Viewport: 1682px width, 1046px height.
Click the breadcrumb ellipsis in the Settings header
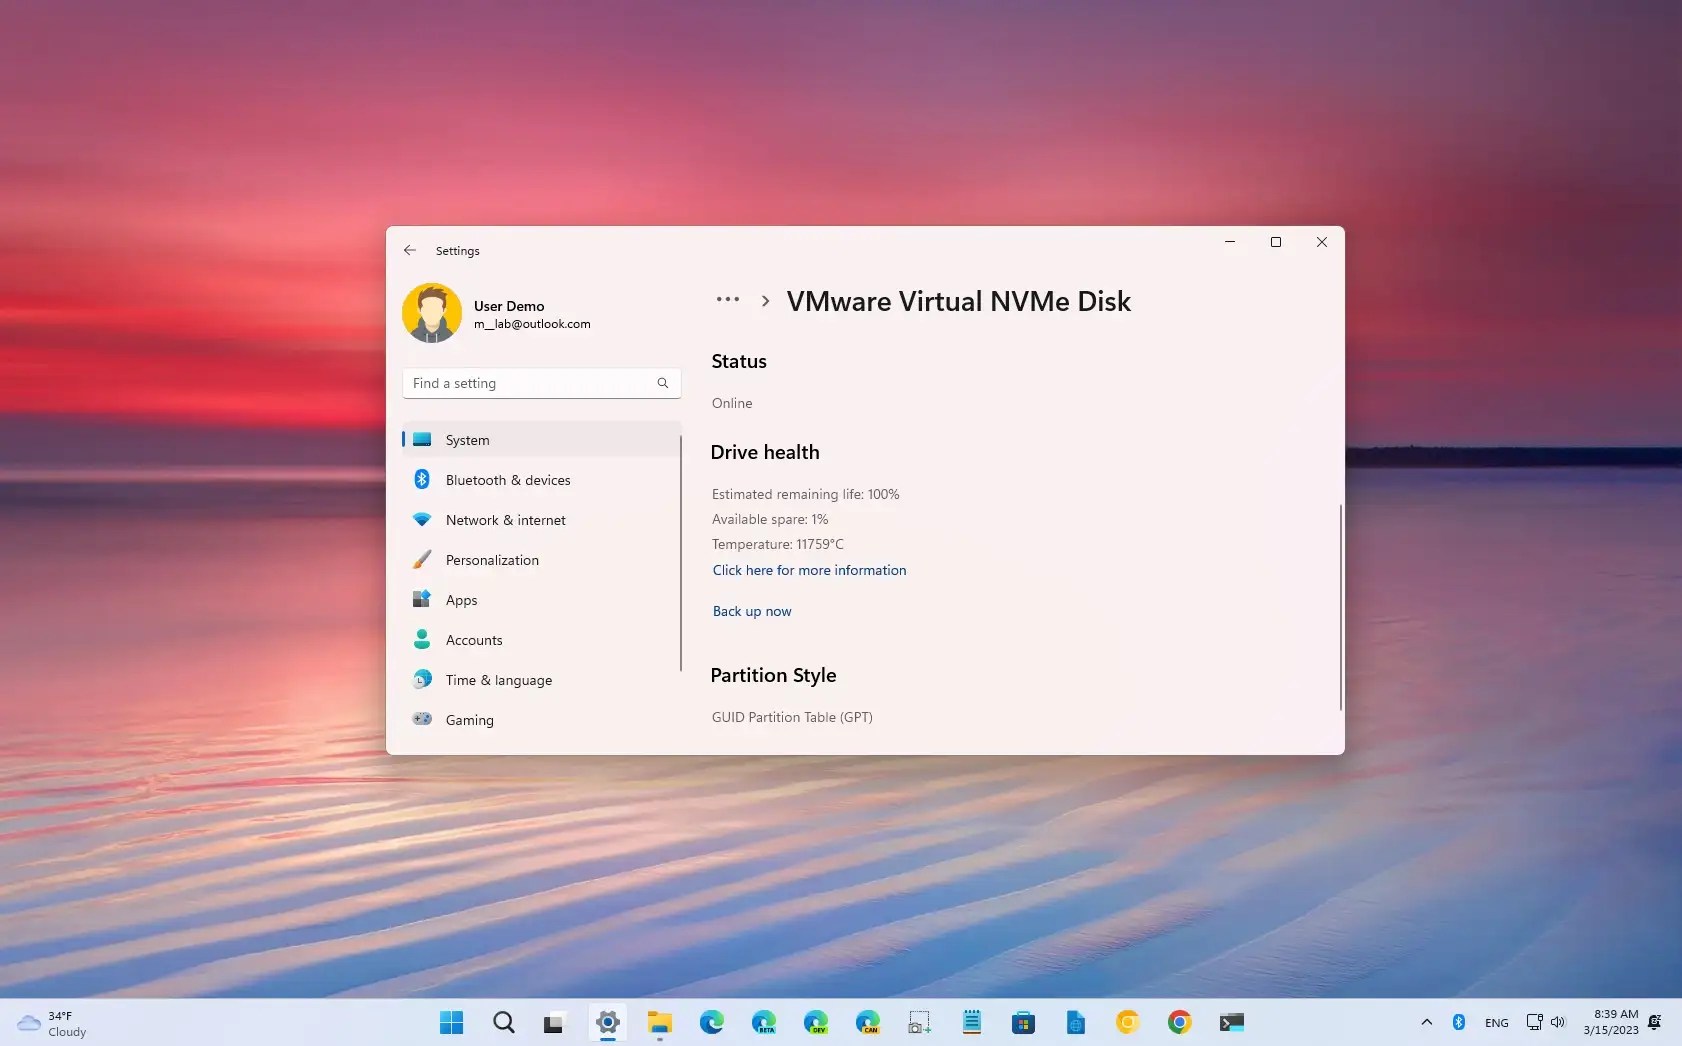click(729, 299)
